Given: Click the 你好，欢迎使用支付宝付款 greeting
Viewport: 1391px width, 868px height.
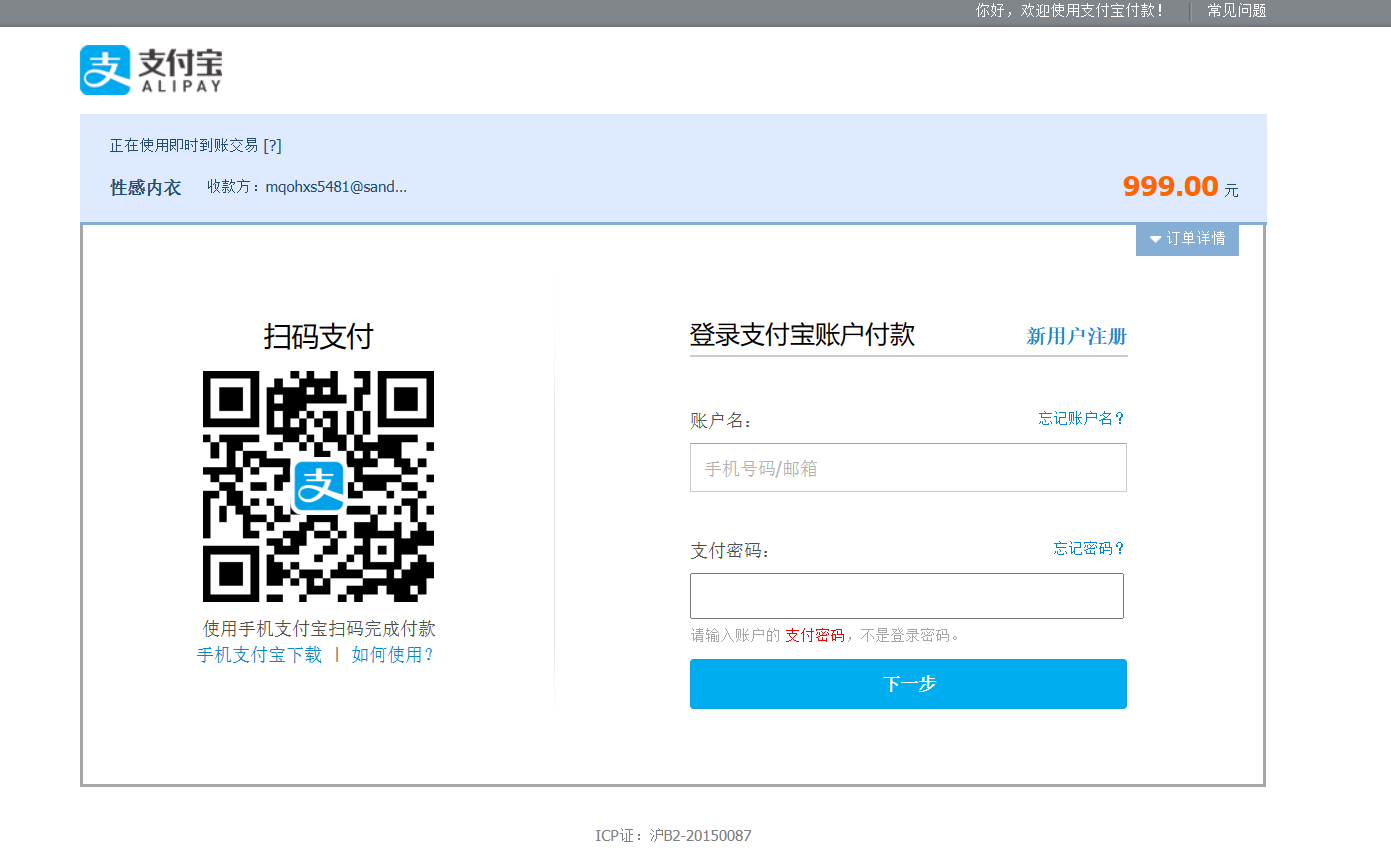Looking at the screenshot, I should 1070,11.
